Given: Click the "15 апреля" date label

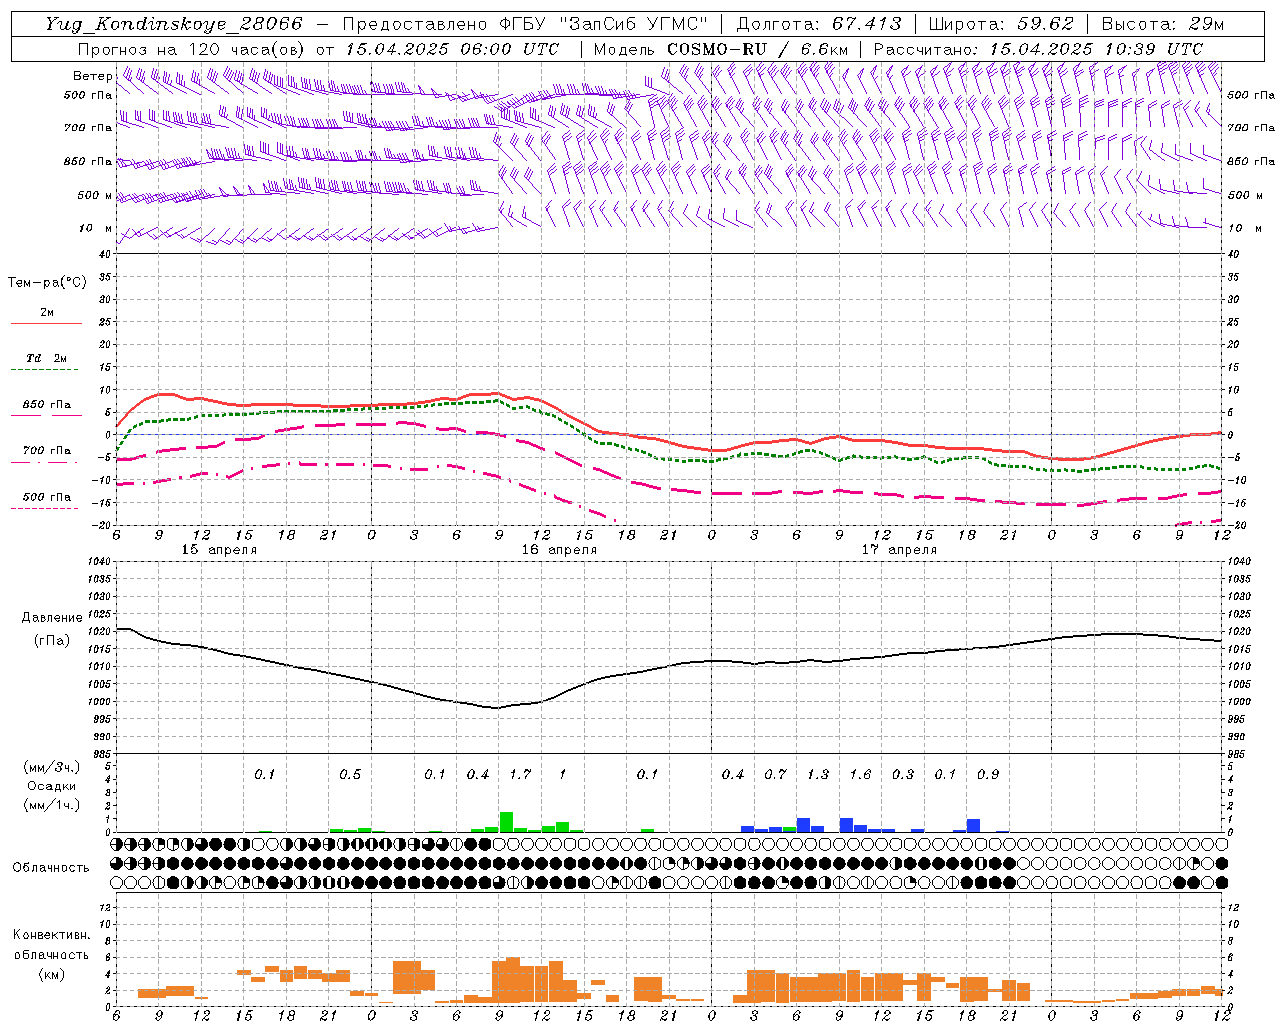Looking at the screenshot, I should (219, 550).
